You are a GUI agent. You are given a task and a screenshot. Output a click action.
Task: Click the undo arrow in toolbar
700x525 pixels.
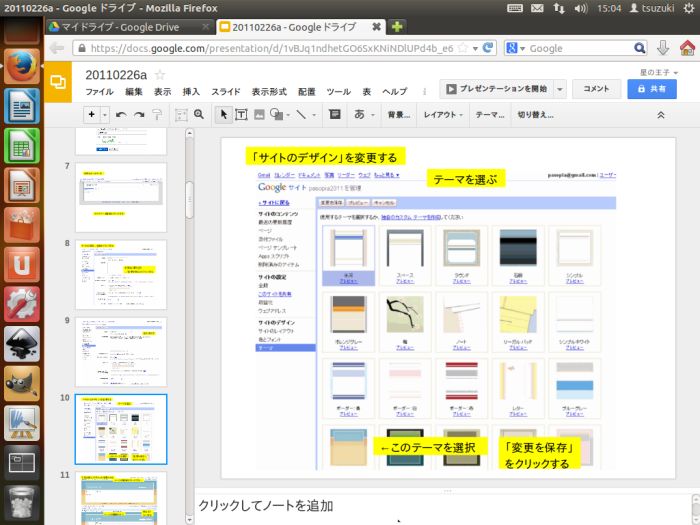[x=121, y=115]
